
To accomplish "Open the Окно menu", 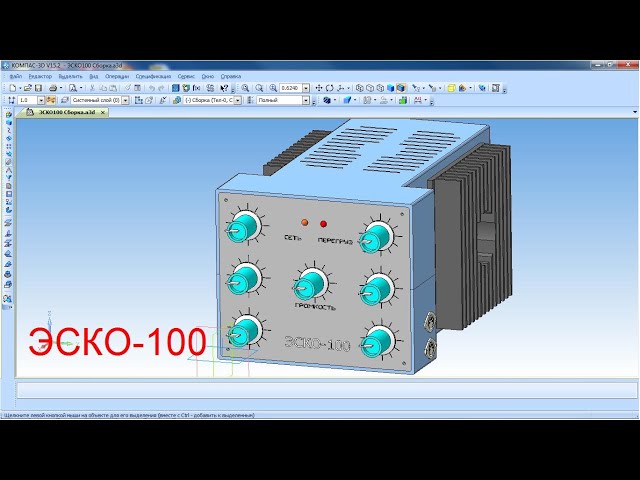I will [208, 76].
